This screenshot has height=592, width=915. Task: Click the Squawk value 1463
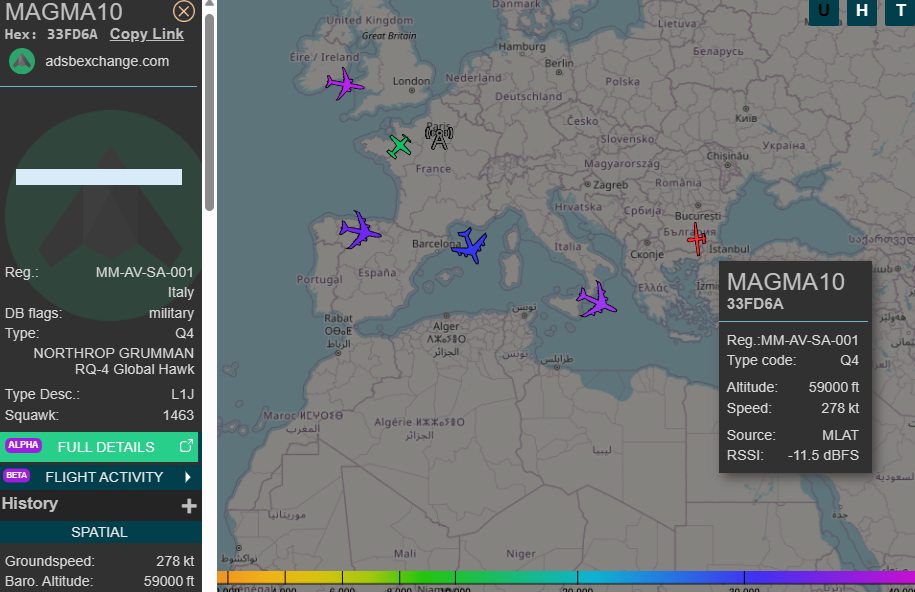click(x=179, y=415)
